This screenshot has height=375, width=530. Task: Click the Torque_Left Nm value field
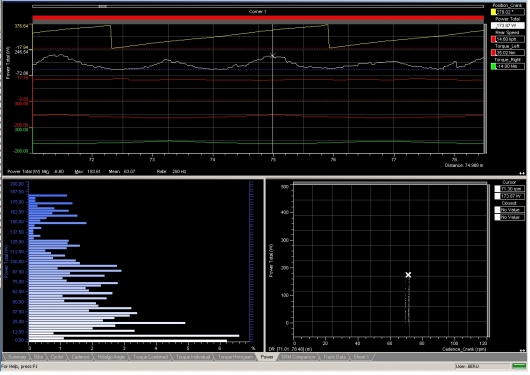click(510, 53)
